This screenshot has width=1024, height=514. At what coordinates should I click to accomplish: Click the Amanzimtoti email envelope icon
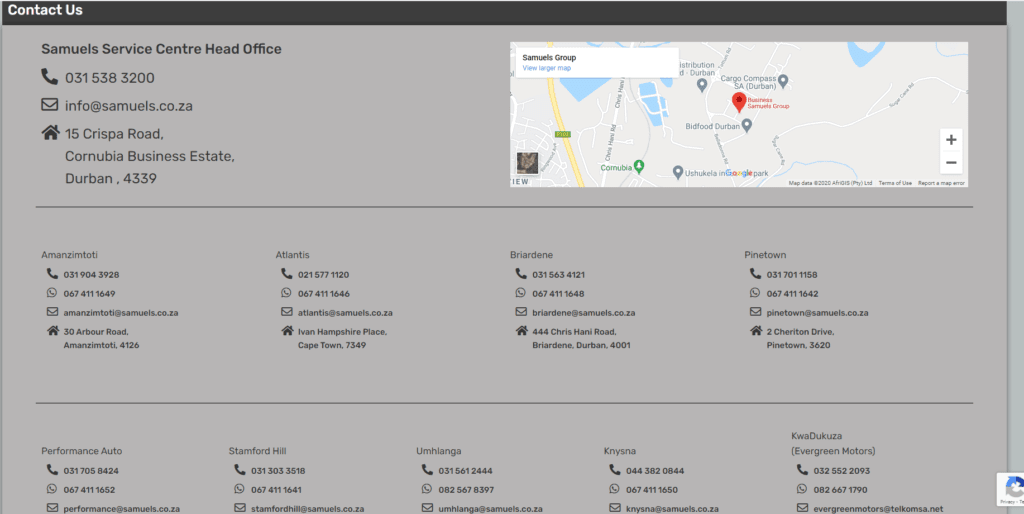tap(52, 312)
